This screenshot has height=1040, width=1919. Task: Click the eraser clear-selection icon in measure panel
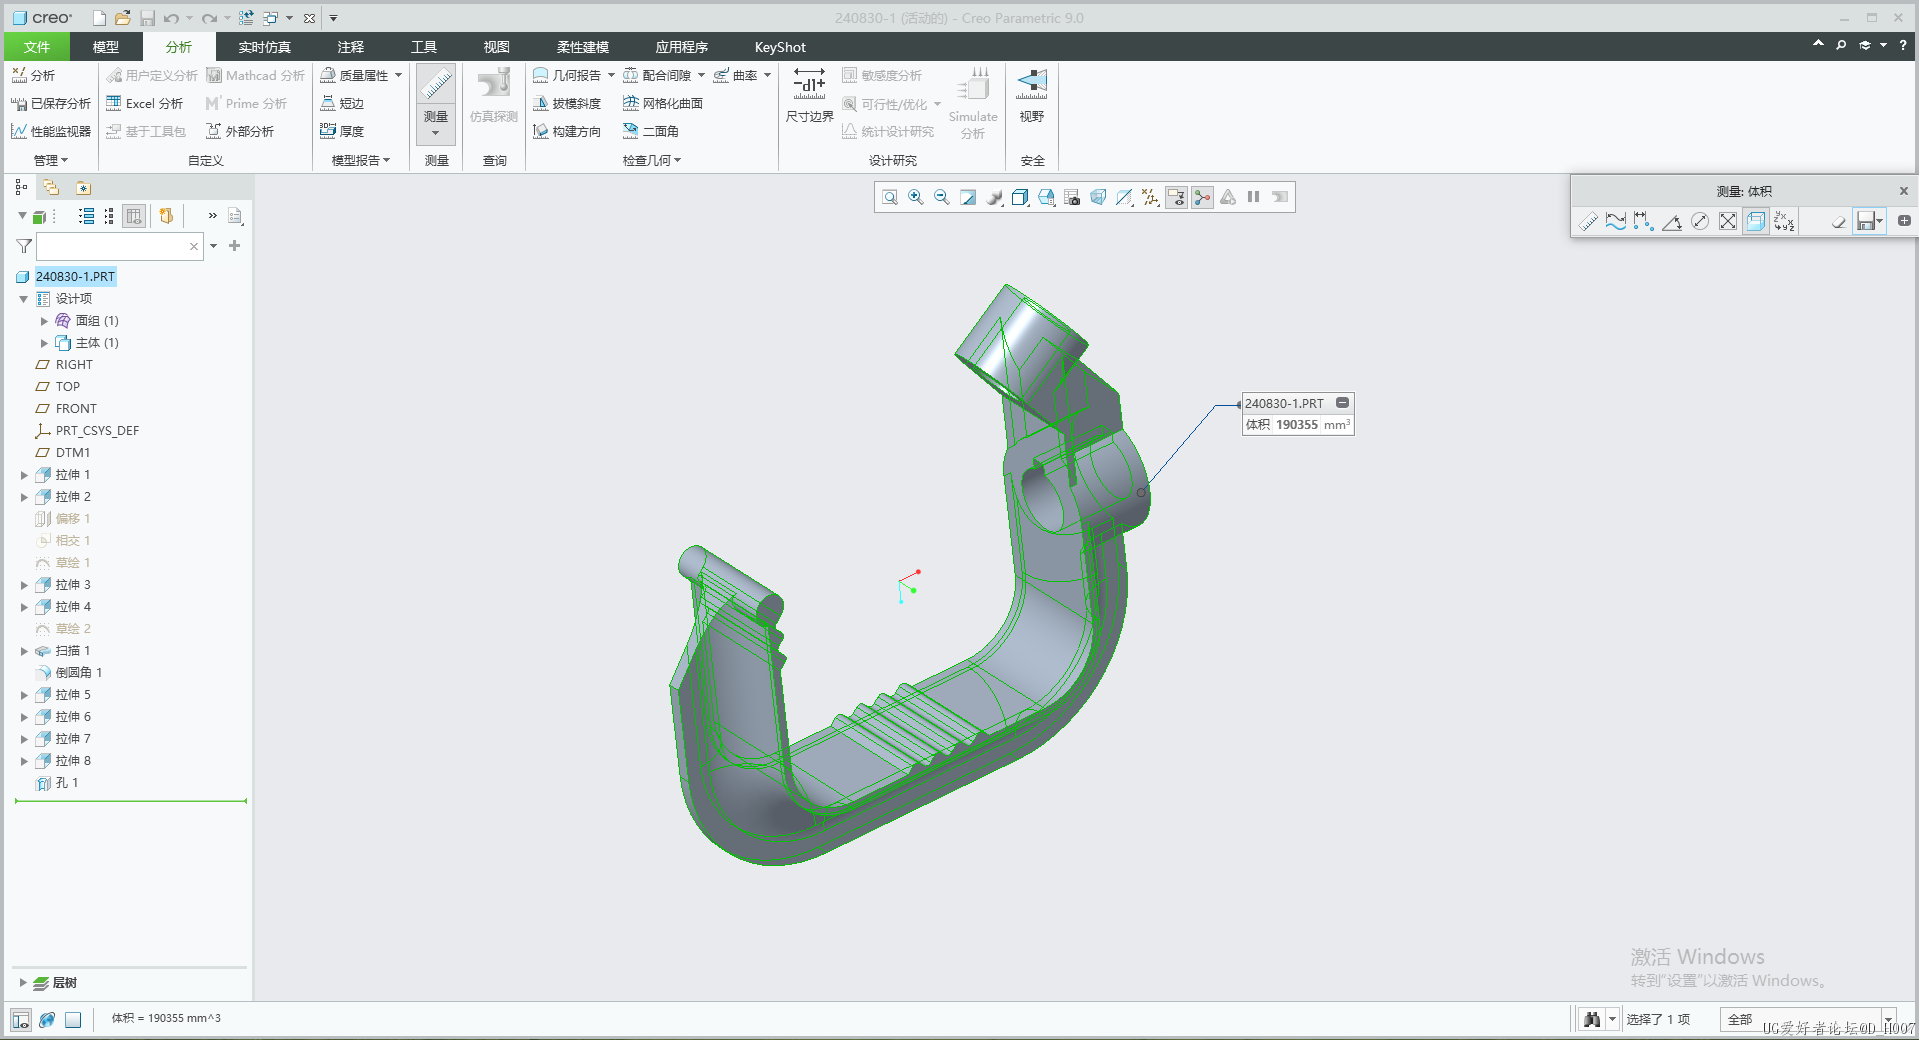click(x=1838, y=221)
